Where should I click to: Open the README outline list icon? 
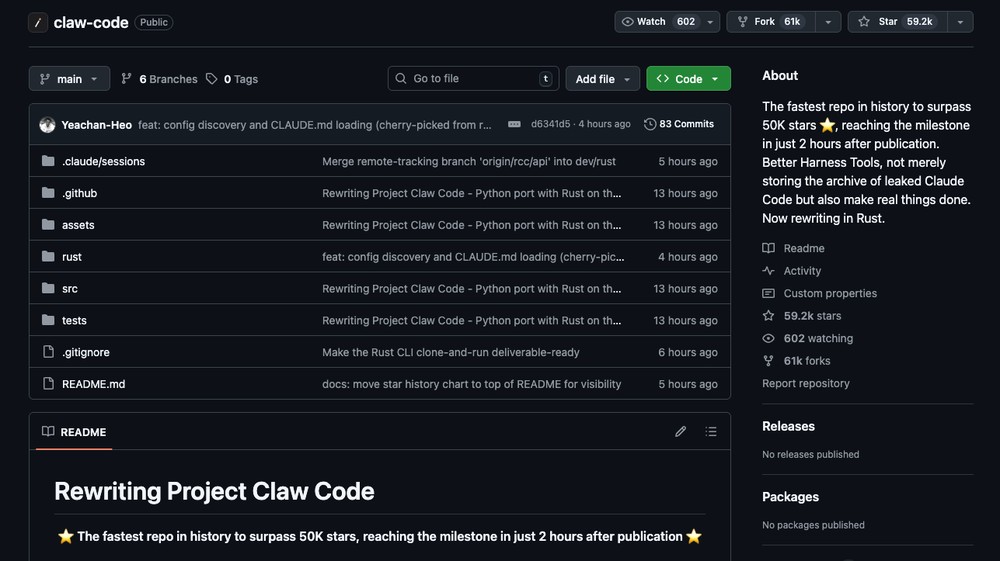tap(710, 432)
